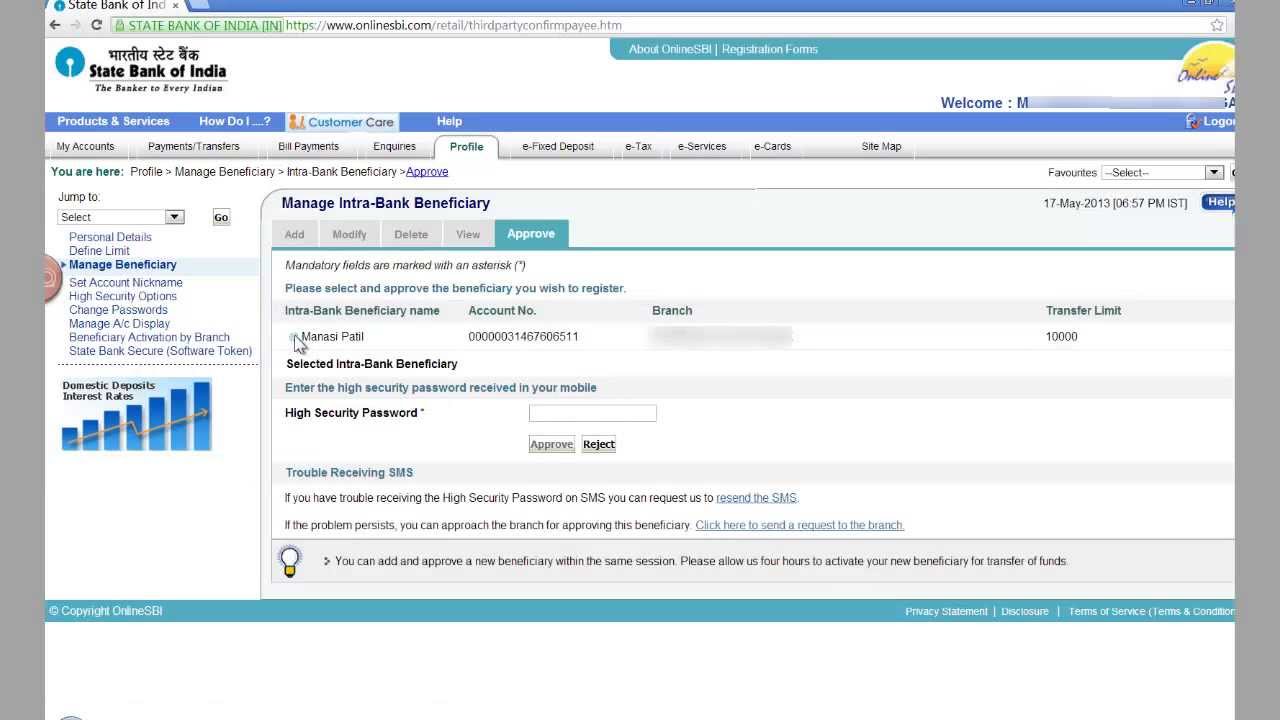
Task: Open the Help menu in blue bar
Action: coord(449,121)
